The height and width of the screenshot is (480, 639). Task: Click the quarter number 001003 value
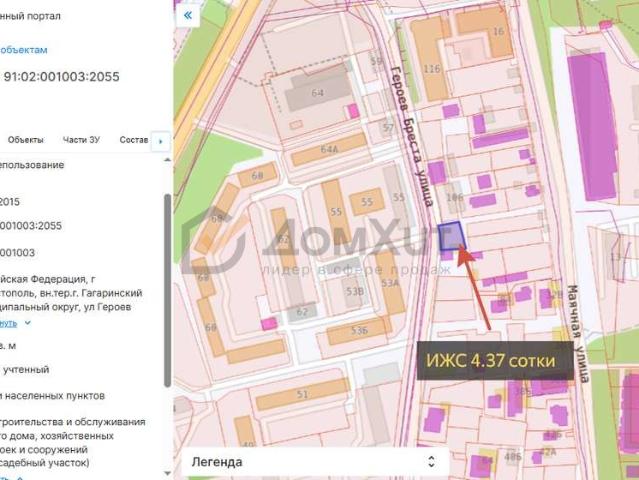(x=18, y=253)
